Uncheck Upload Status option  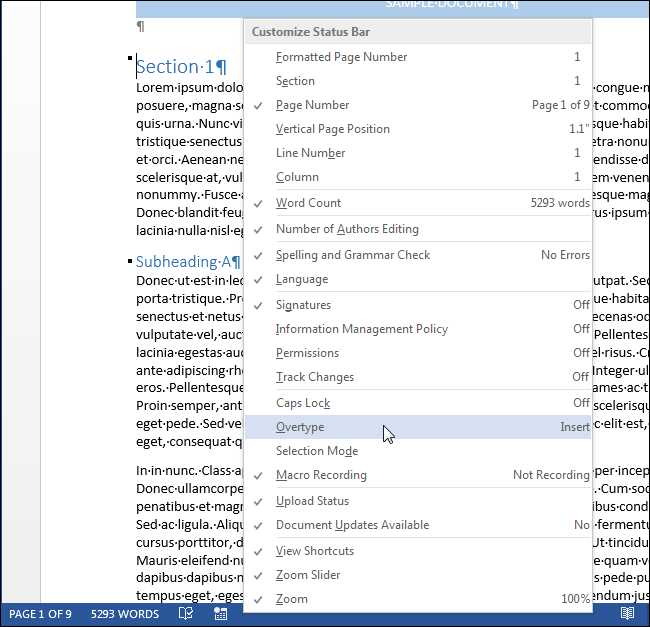tap(418, 501)
